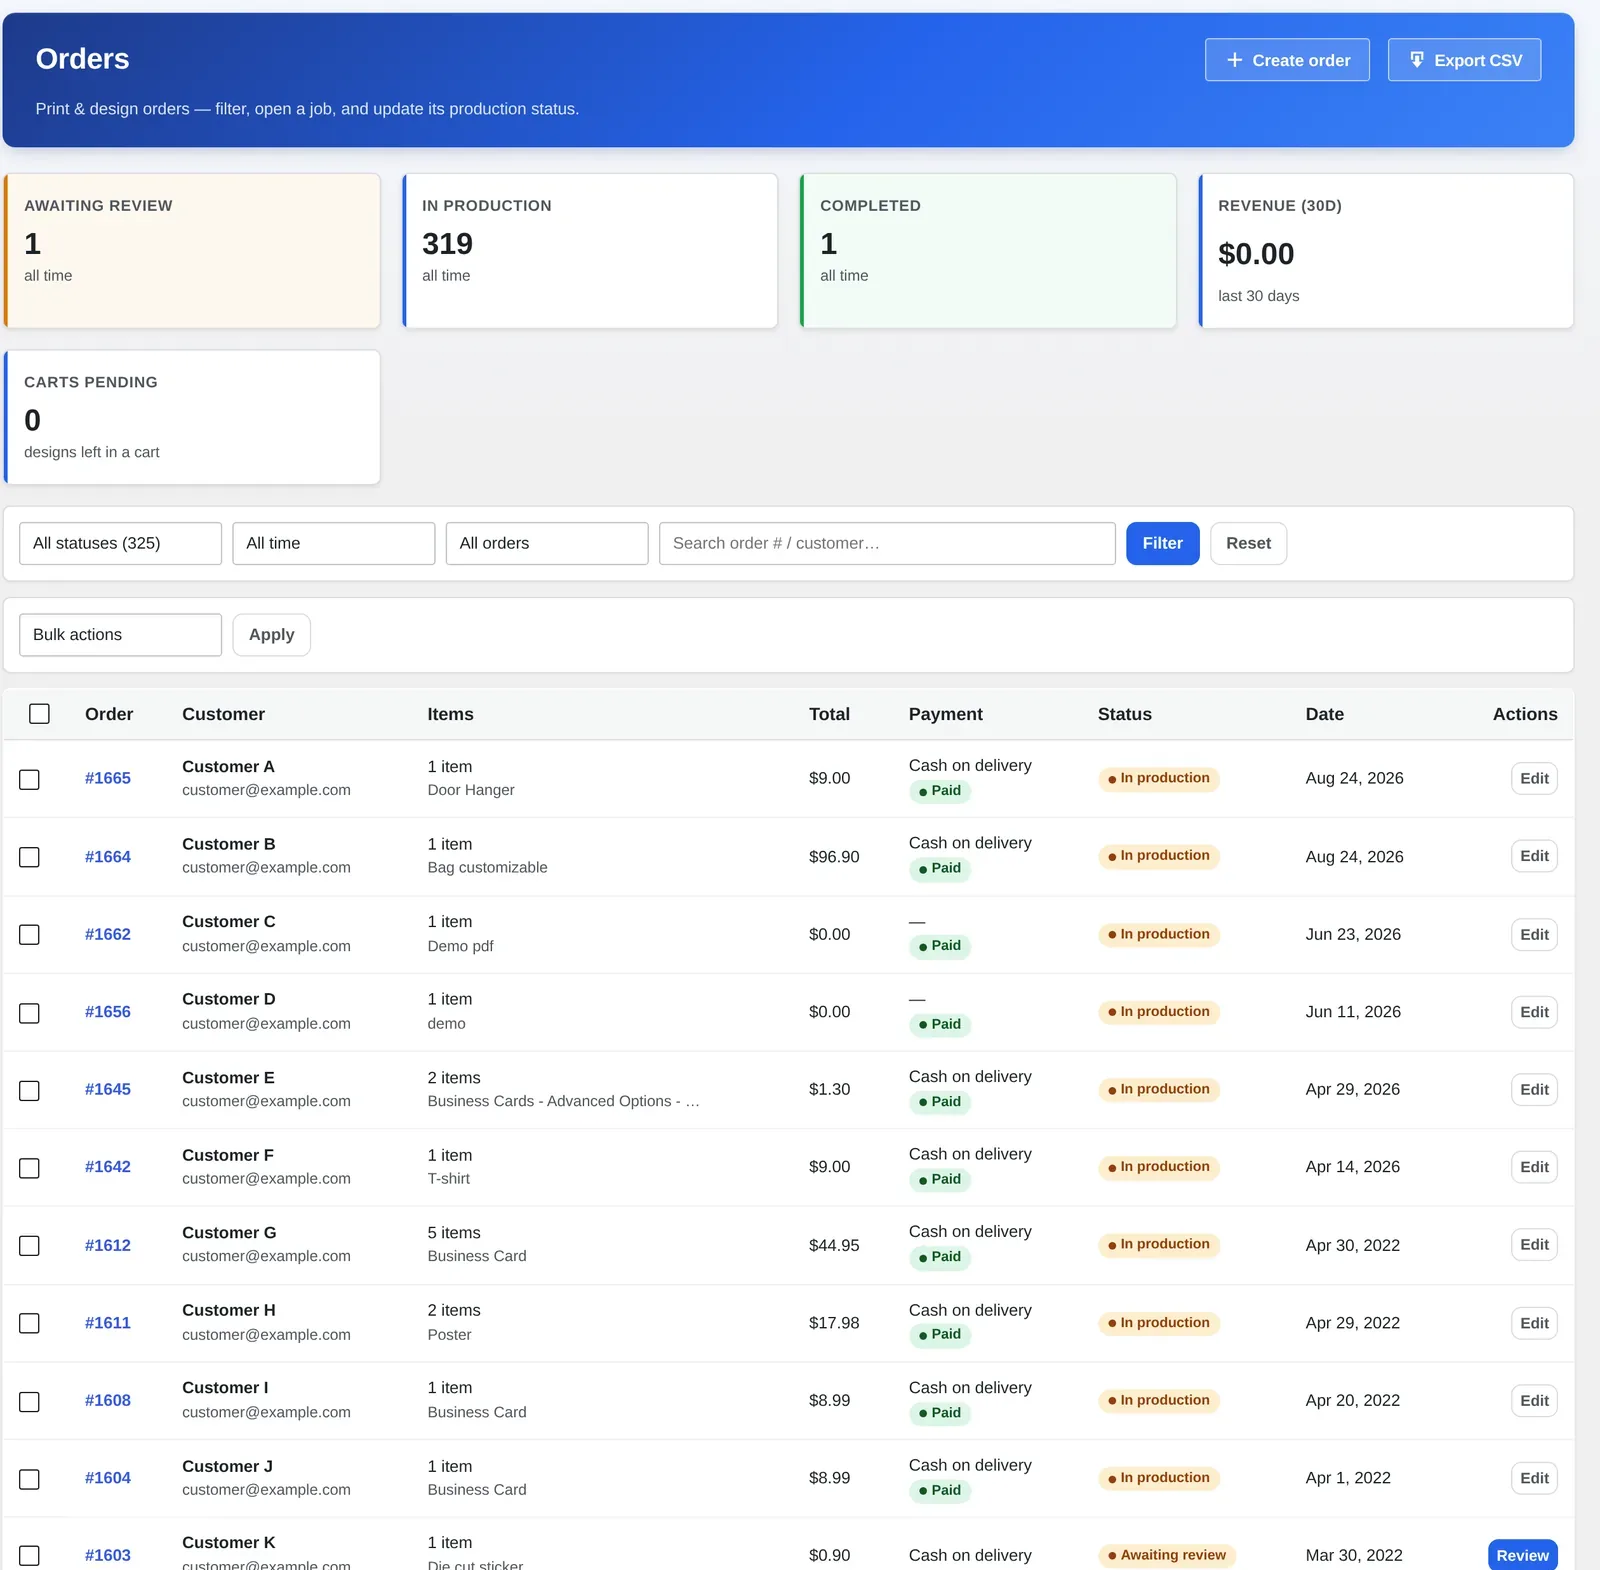Review order #1603
Viewport: 1600px width, 1570px height.
[x=1522, y=1555]
